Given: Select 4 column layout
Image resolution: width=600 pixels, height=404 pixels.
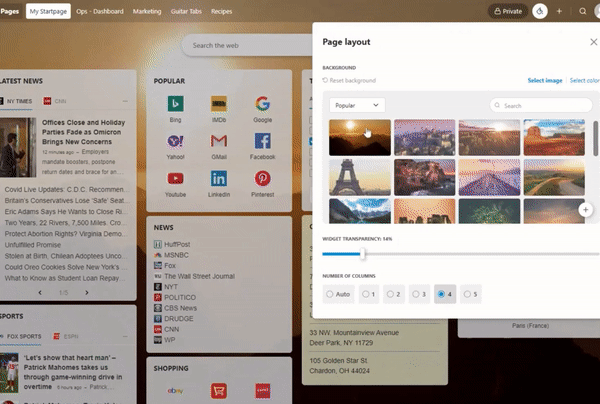Looking at the screenshot, I should 445,294.
